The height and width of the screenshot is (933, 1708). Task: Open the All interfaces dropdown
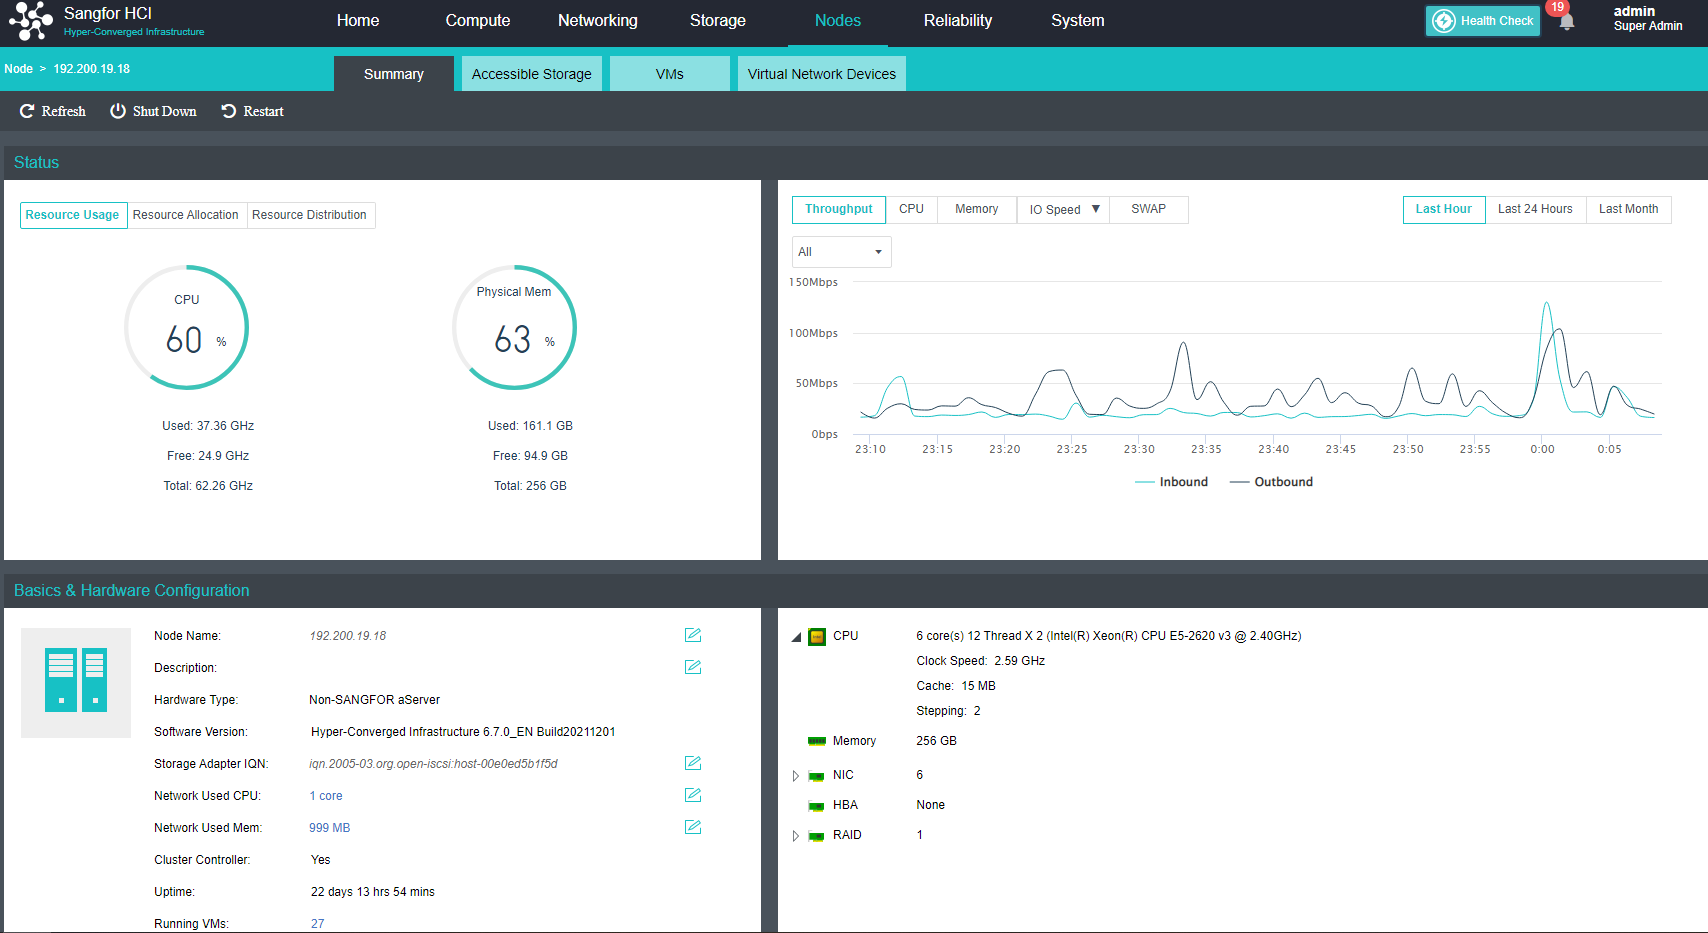coord(841,252)
